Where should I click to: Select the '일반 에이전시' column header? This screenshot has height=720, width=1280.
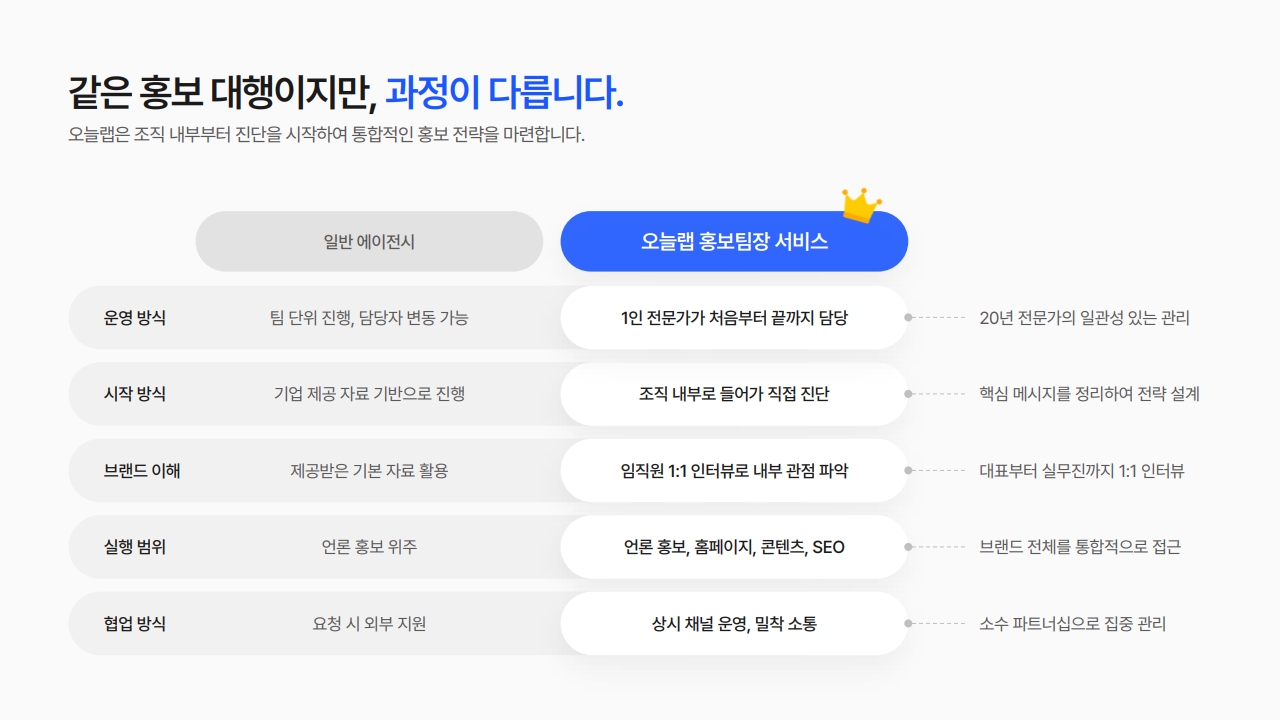369,241
